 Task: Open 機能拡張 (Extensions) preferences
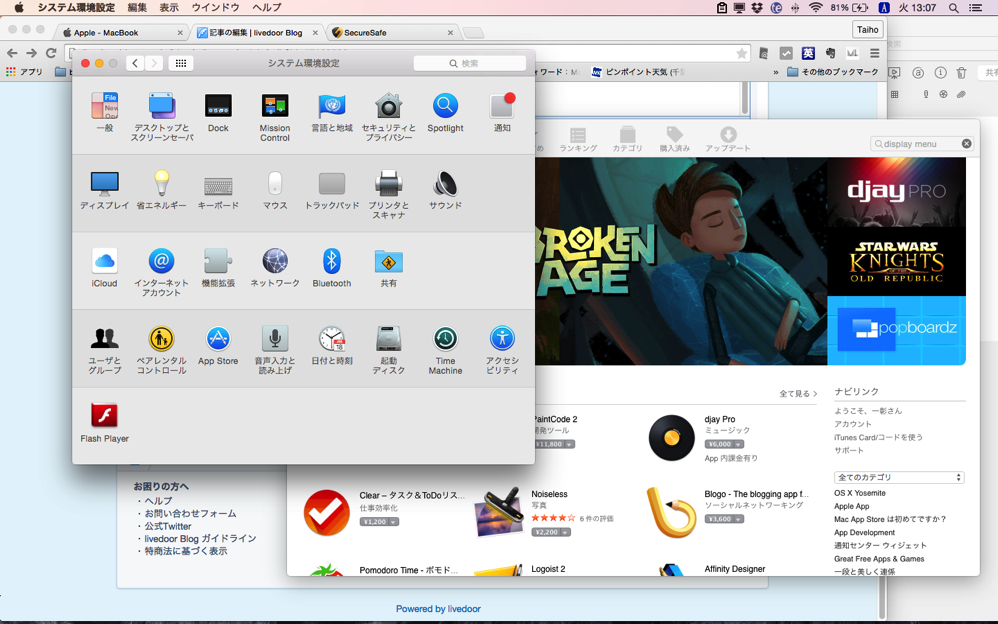tap(218, 267)
